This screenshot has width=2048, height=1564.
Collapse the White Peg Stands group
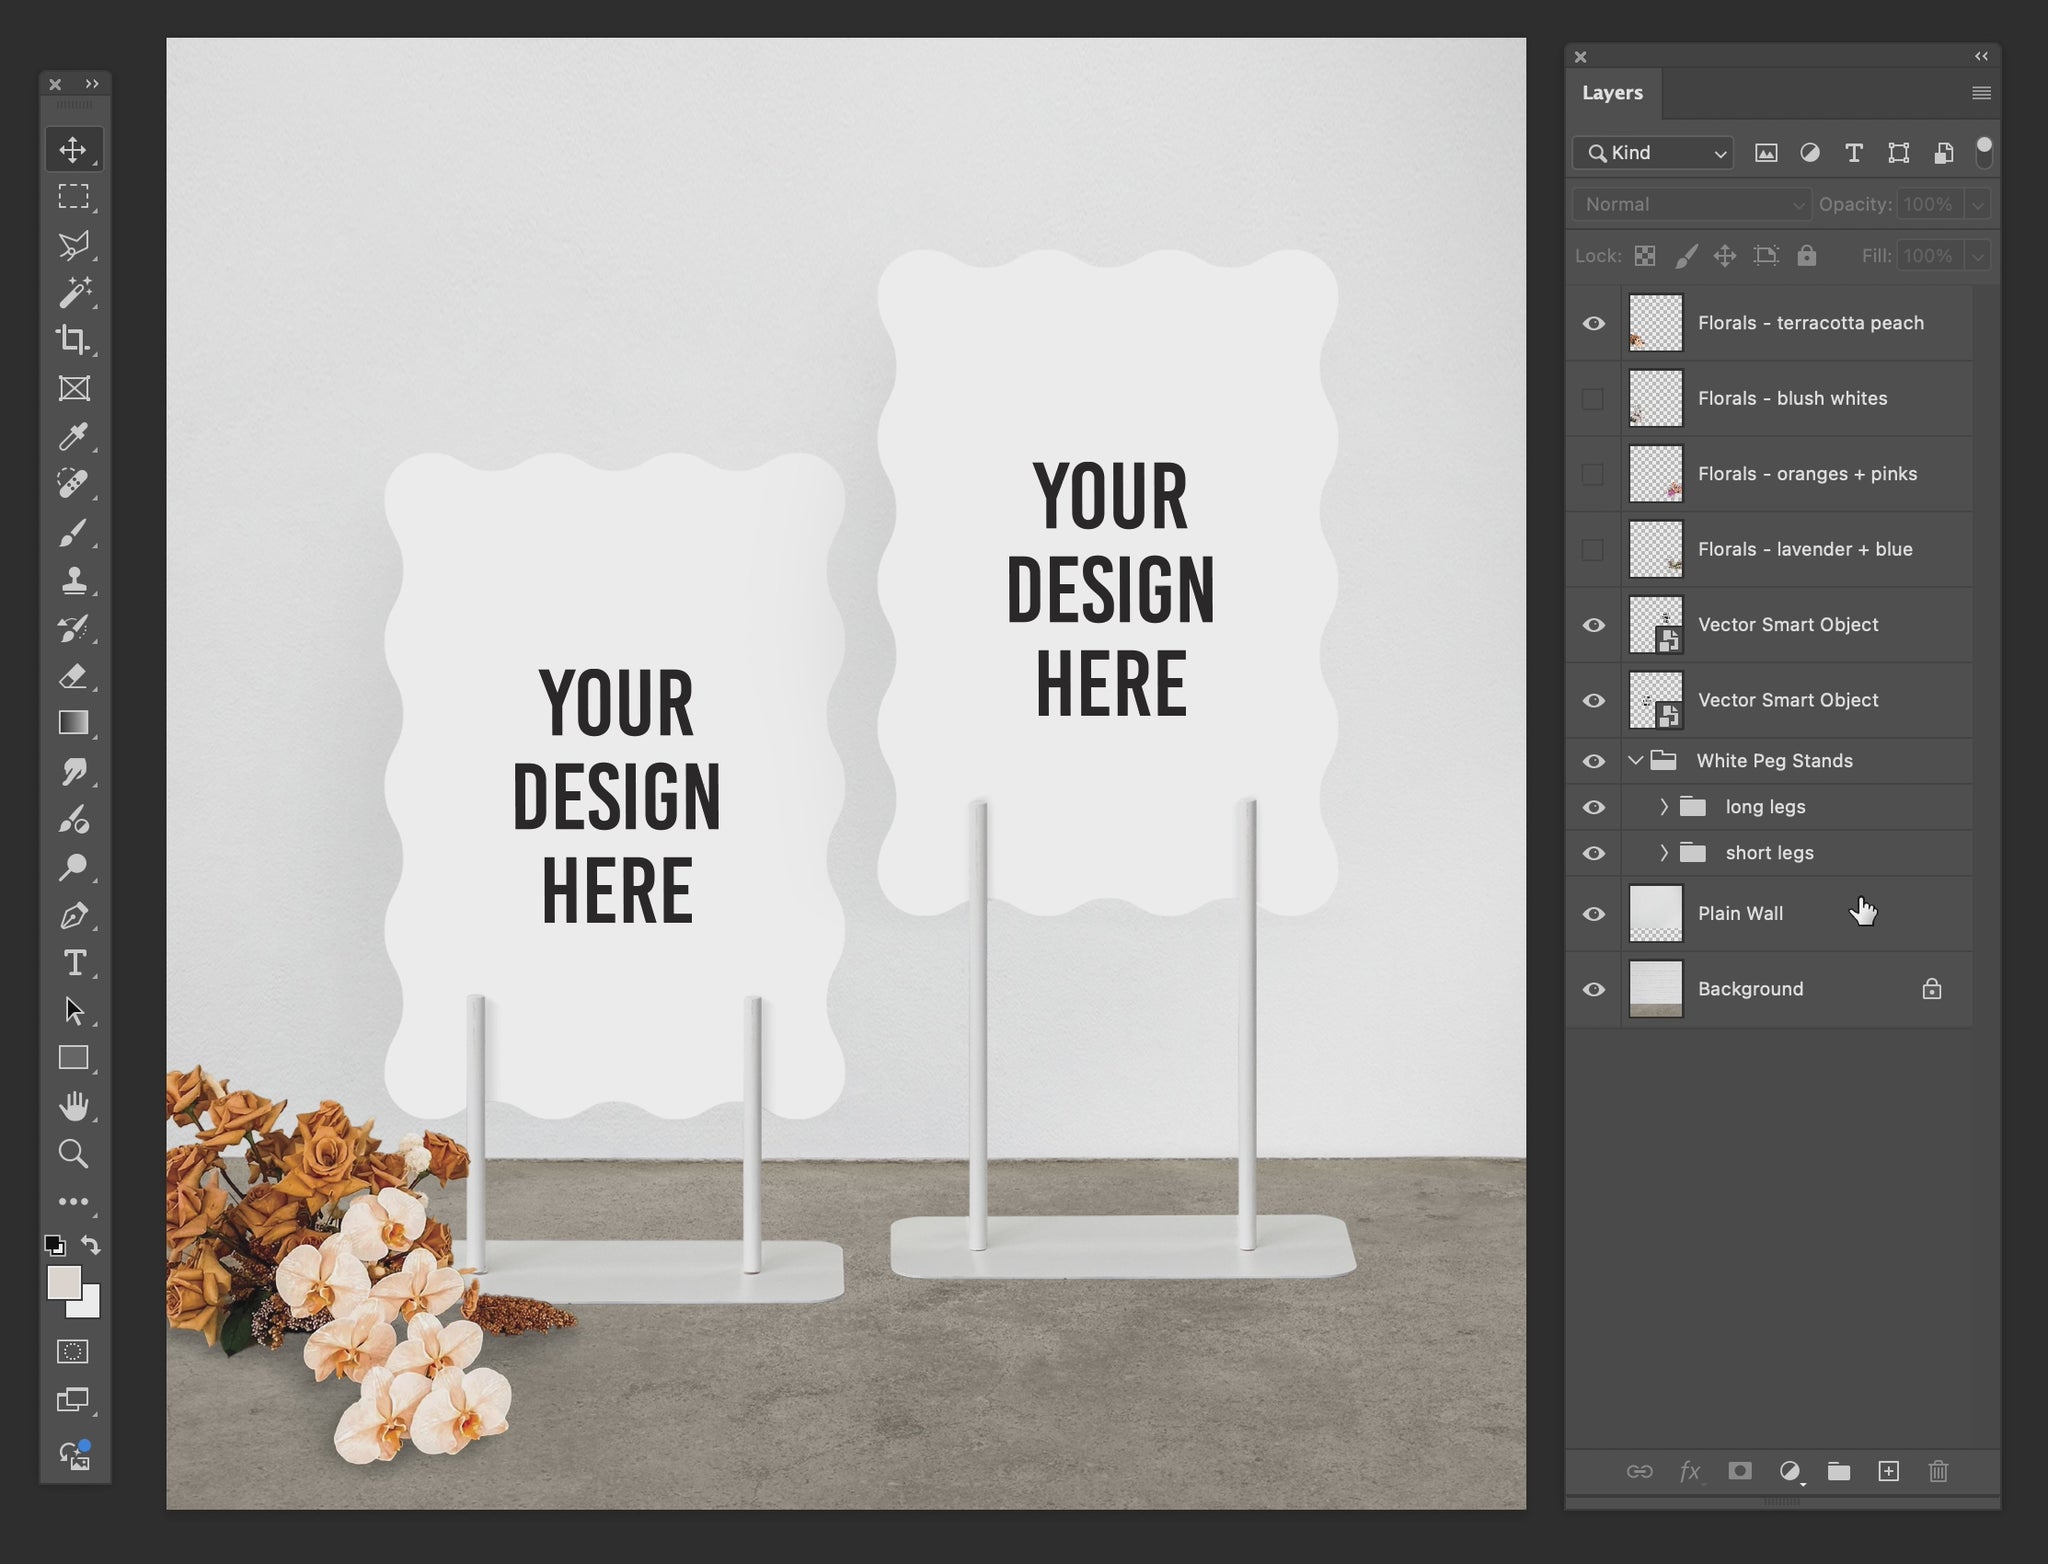[1636, 761]
